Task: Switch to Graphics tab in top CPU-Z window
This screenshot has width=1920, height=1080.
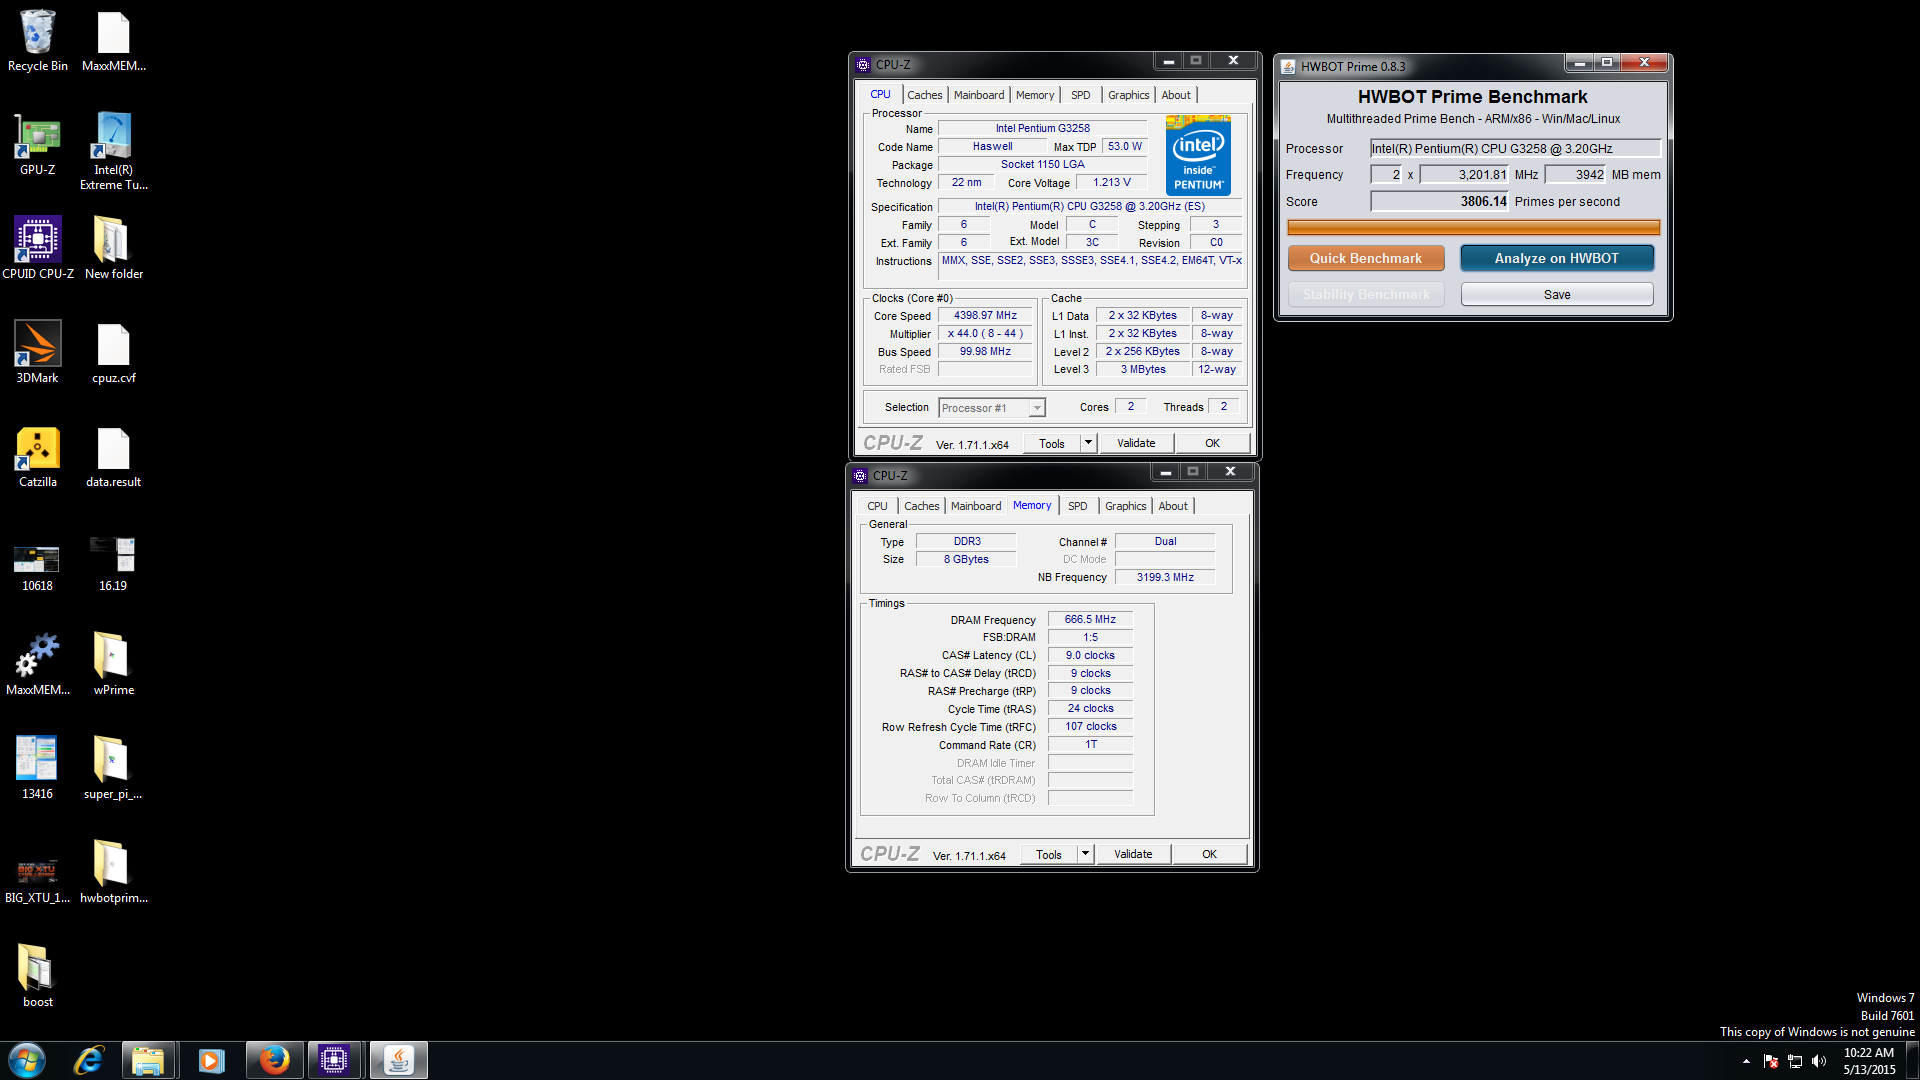Action: [1128, 95]
